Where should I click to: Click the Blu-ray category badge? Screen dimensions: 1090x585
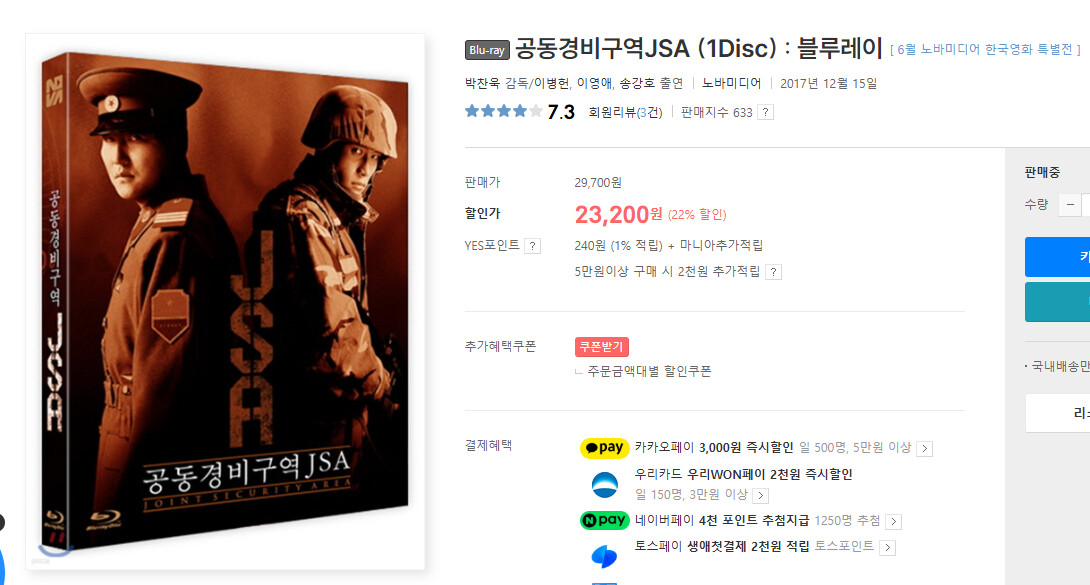pyautogui.click(x=487, y=50)
